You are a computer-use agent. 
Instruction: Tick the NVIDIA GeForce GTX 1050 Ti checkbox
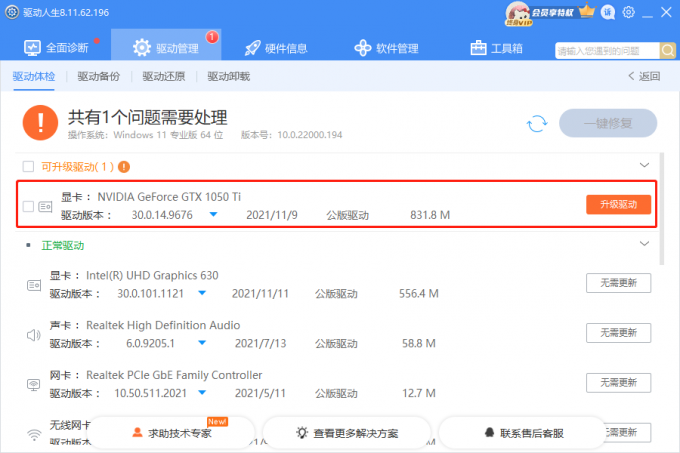[x=28, y=206]
